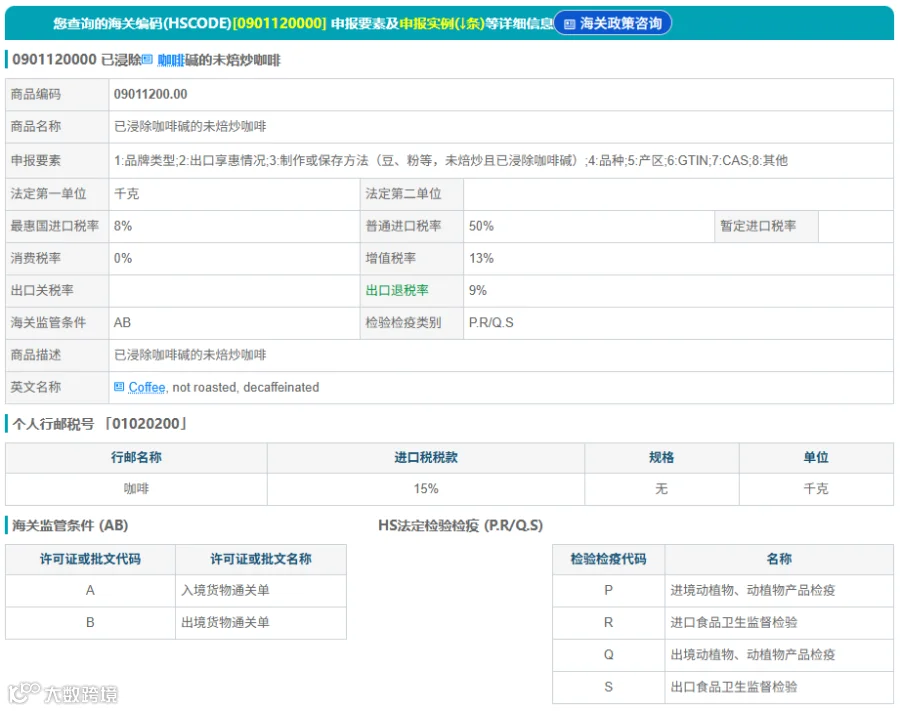Click the icon before the Coffee link
The image size is (900, 711).
coord(119,387)
